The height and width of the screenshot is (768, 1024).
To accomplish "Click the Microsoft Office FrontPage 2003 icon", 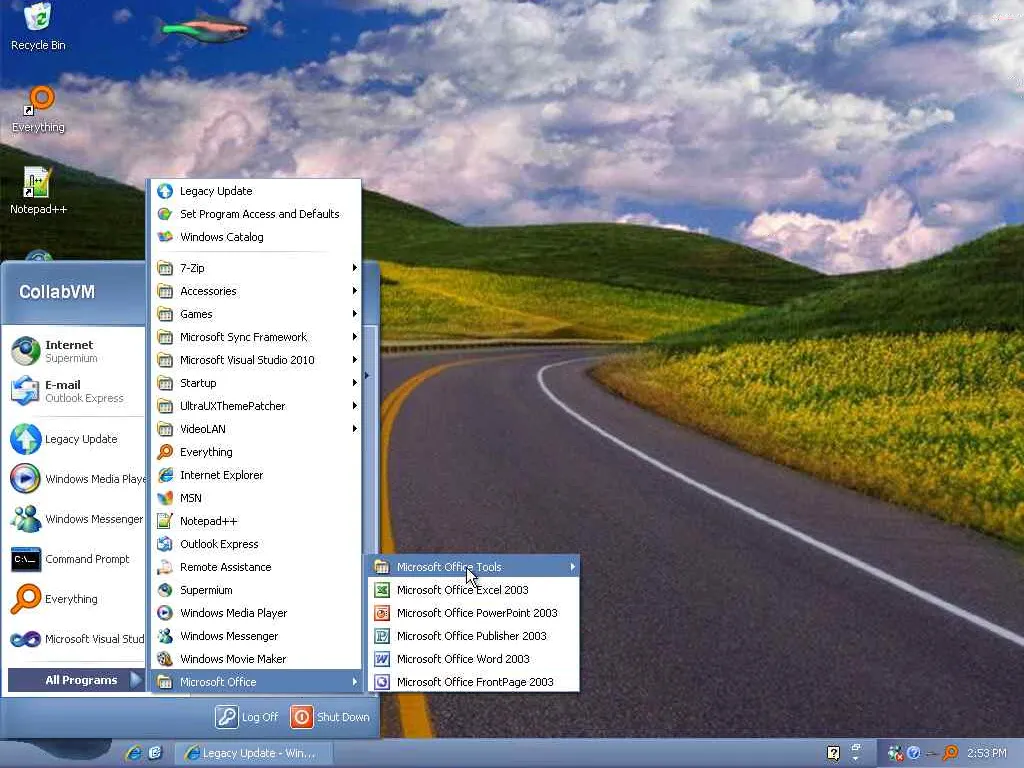I will (x=382, y=682).
